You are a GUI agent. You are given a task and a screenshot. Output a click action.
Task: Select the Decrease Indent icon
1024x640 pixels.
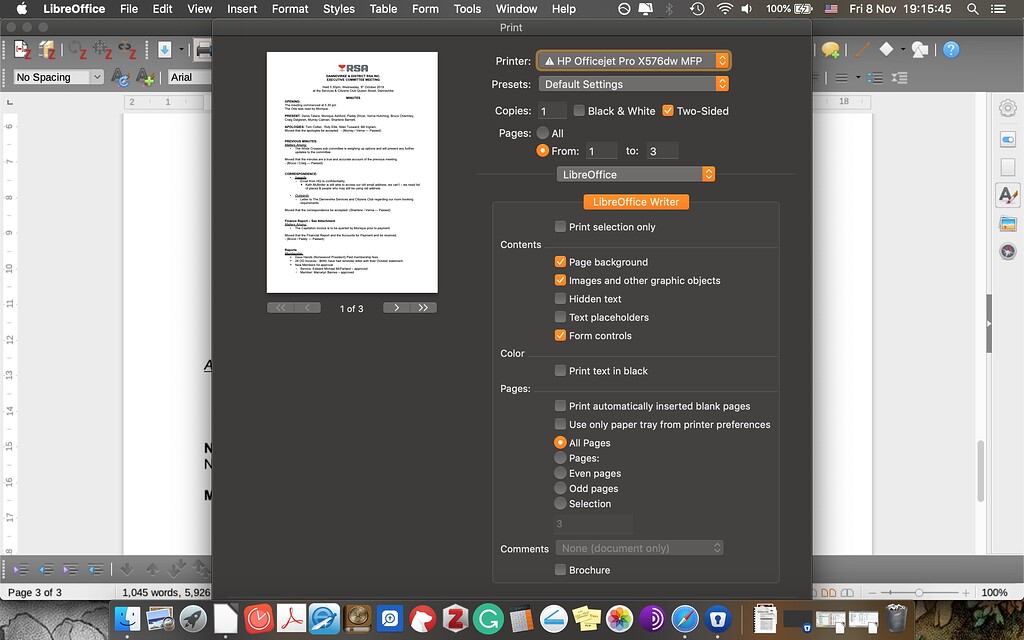pyautogui.click(x=46, y=570)
